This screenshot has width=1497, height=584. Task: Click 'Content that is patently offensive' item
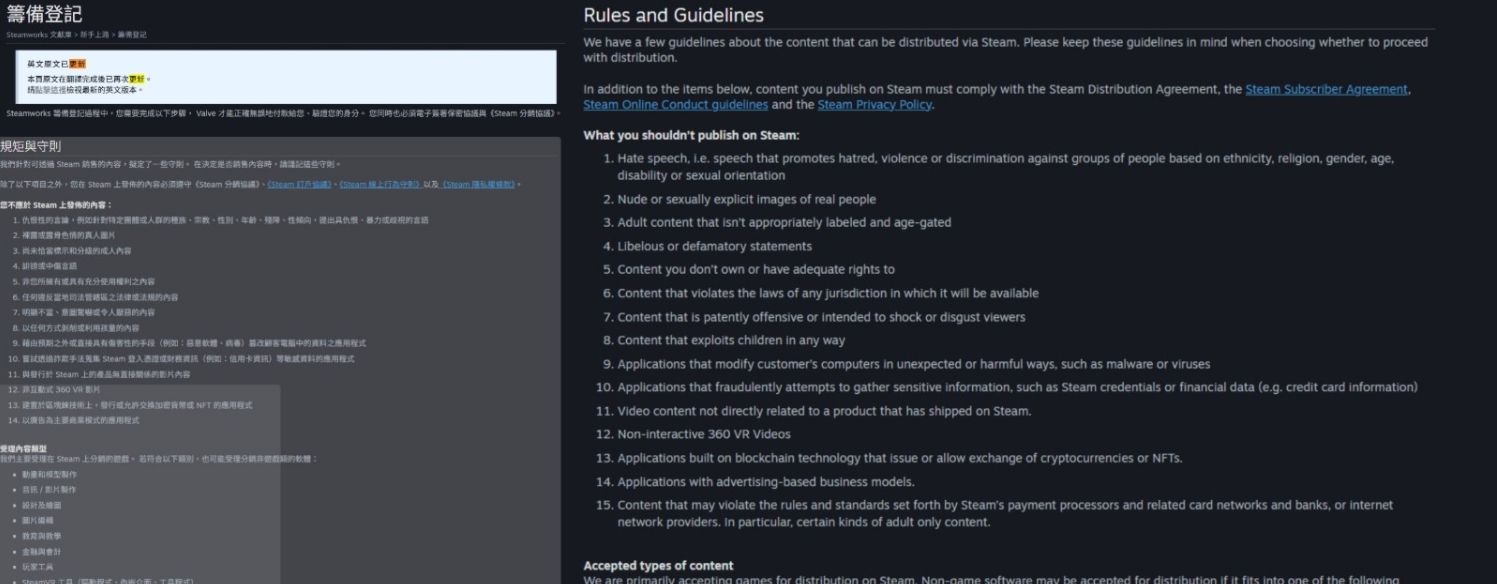point(821,317)
